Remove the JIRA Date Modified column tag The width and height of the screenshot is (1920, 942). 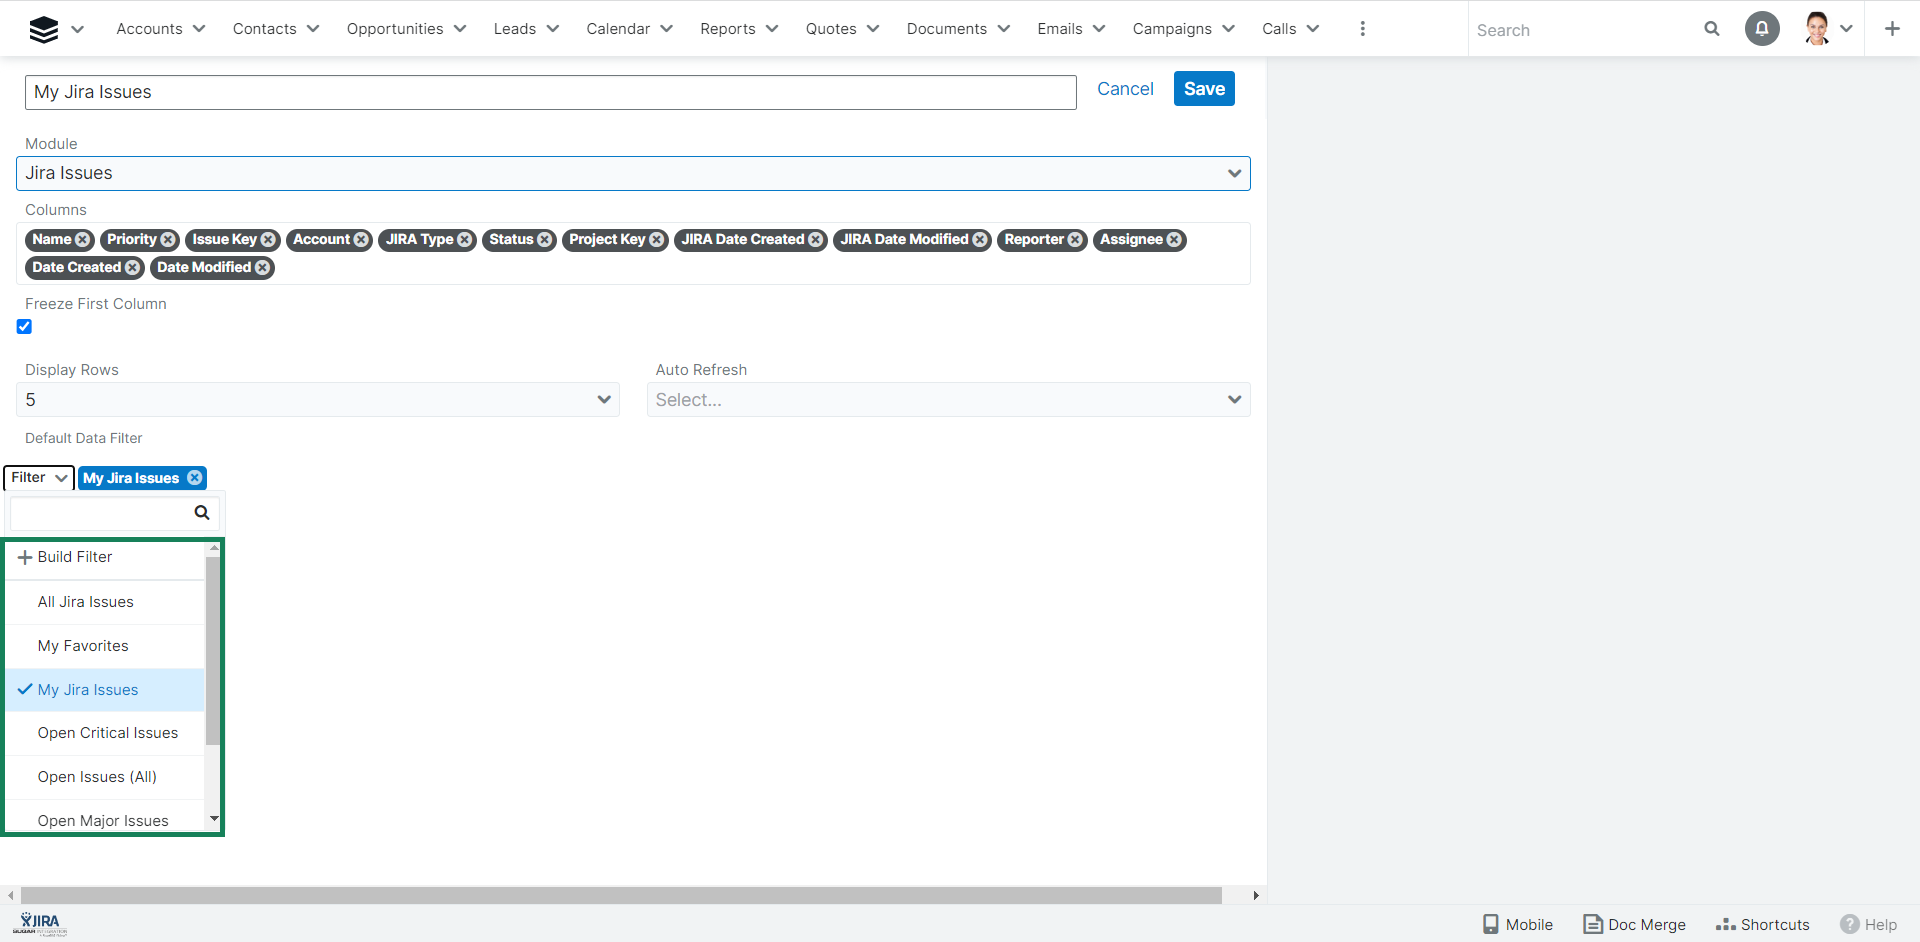point(980,240)
